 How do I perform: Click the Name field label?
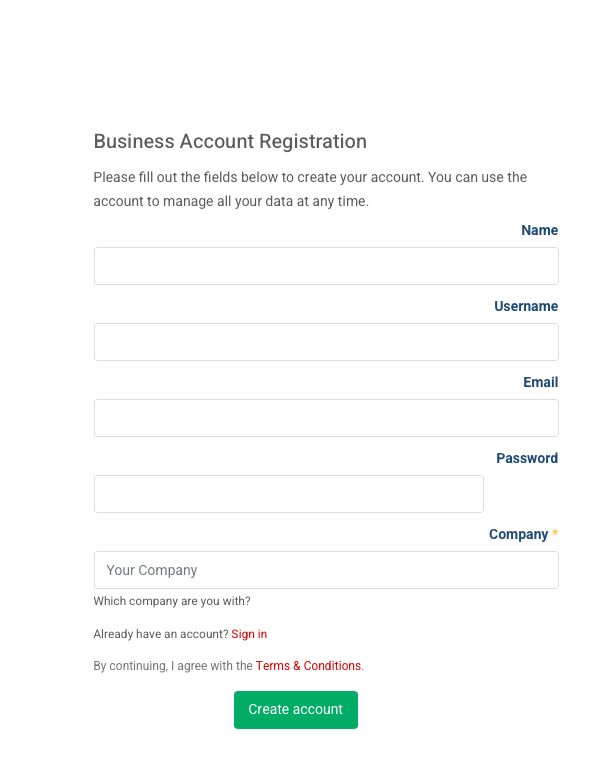[539, 230]
